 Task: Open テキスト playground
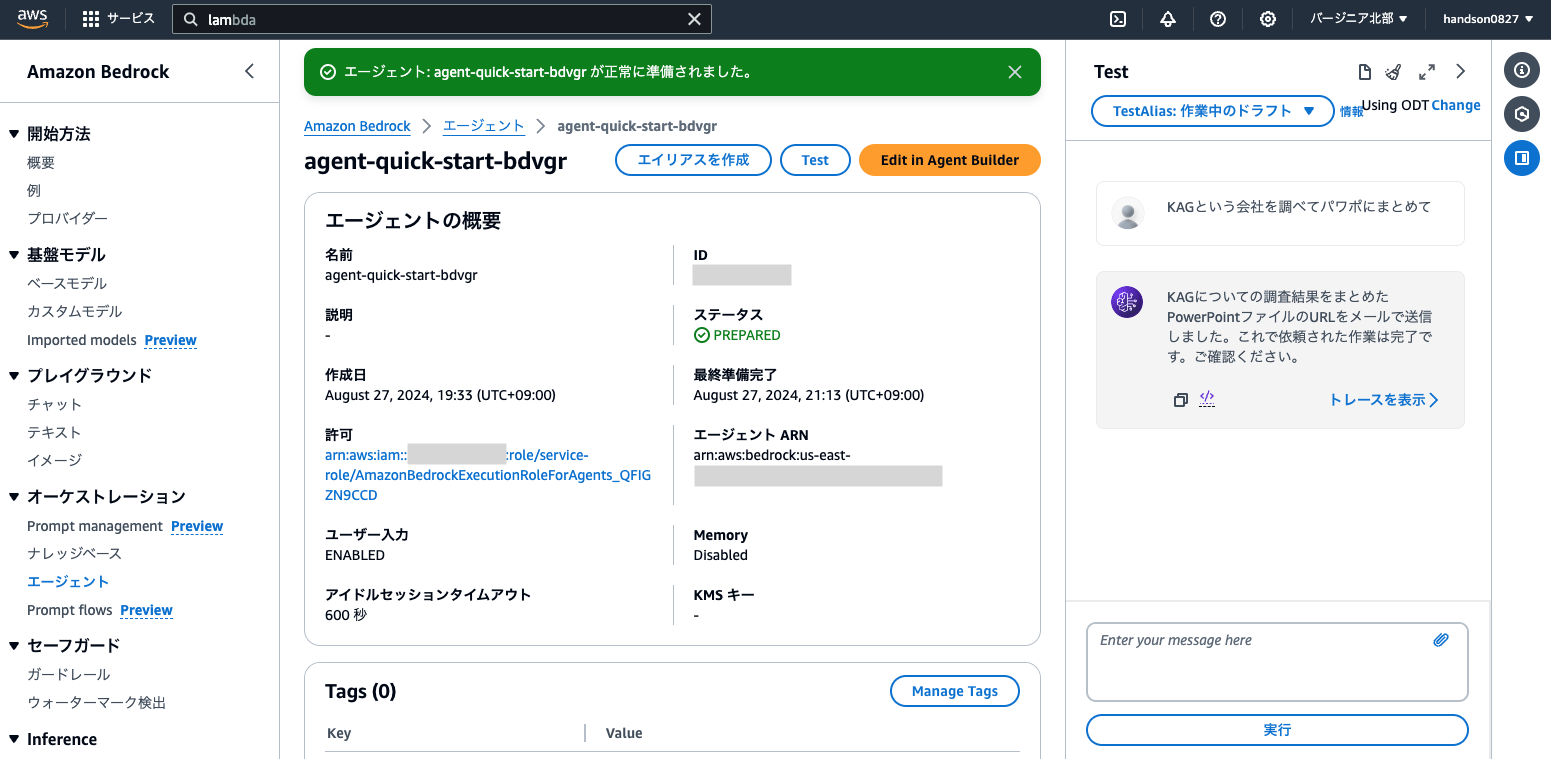pyautogui.click(x=54, y=432)
